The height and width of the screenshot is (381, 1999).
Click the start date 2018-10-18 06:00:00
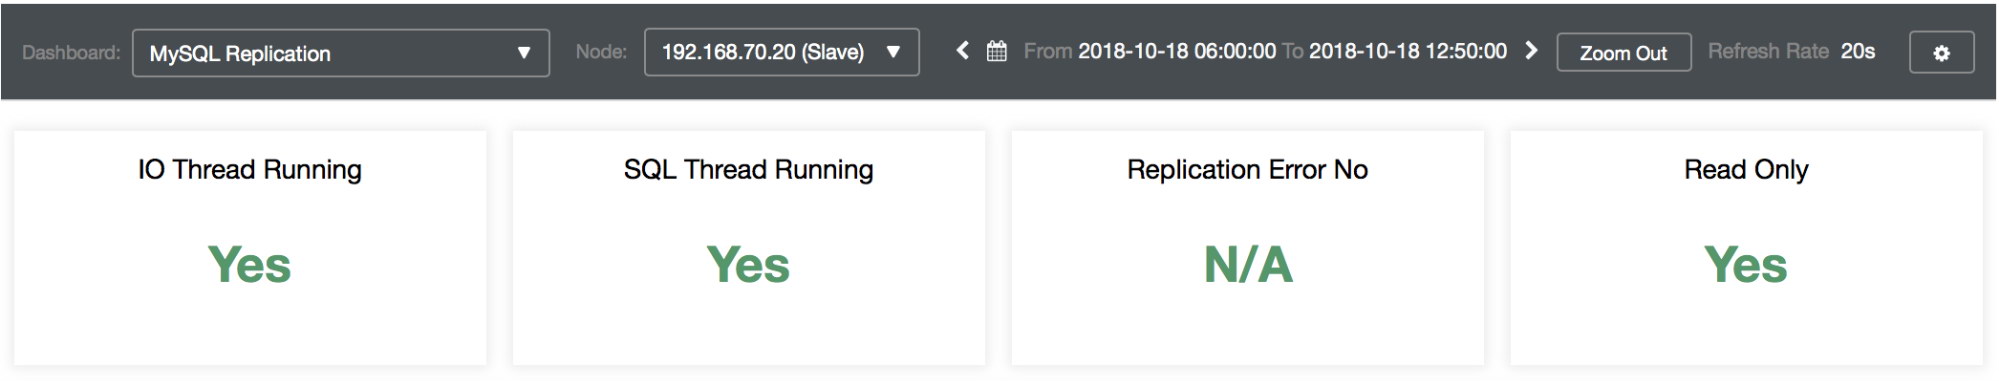(1177, 51)
